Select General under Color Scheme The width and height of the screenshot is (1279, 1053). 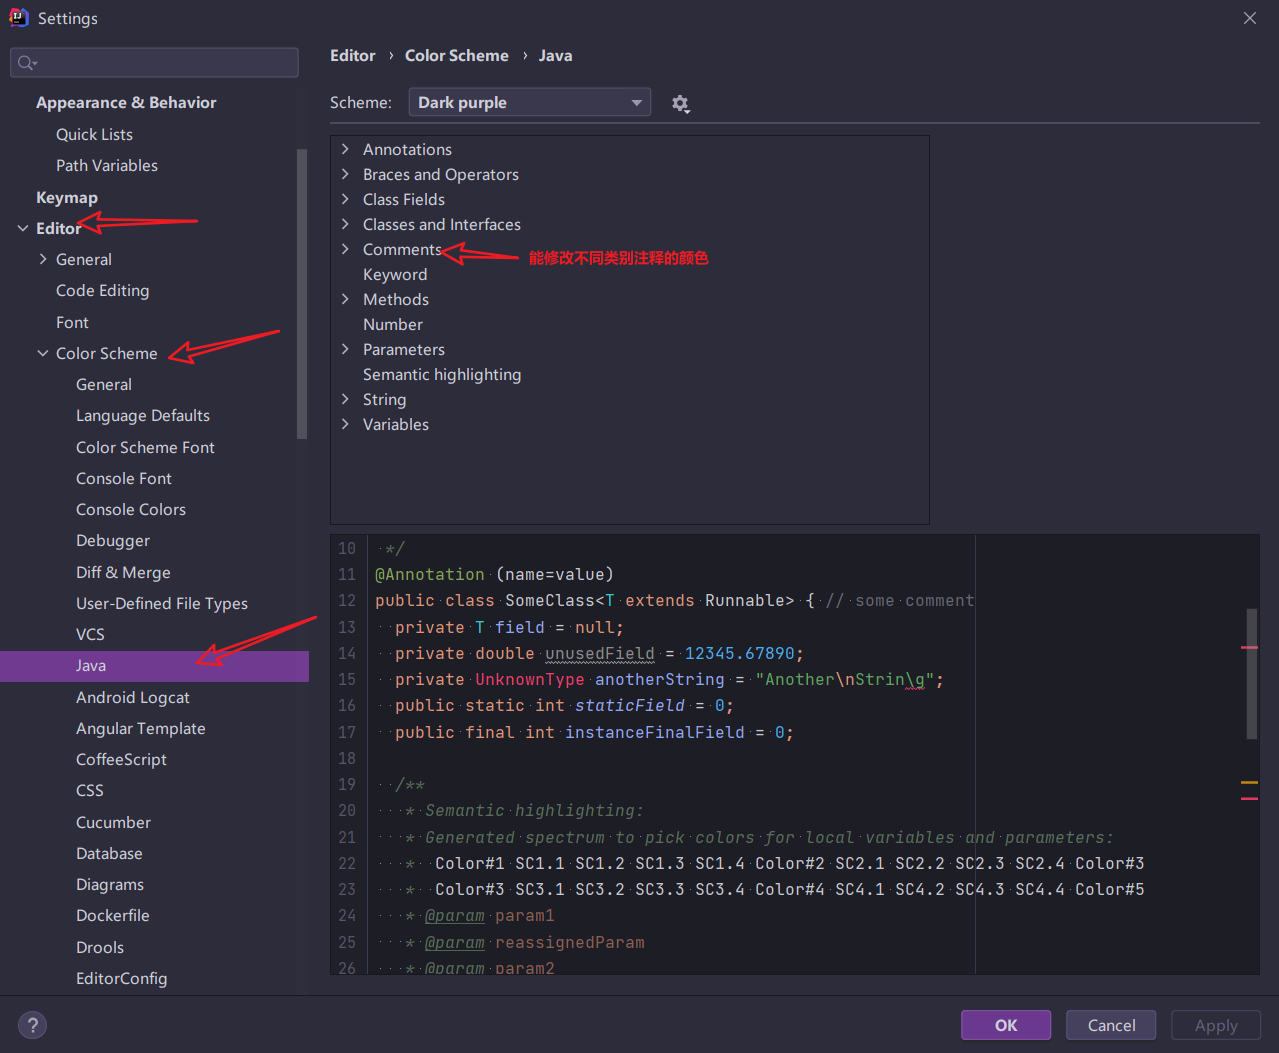point(104,385)
